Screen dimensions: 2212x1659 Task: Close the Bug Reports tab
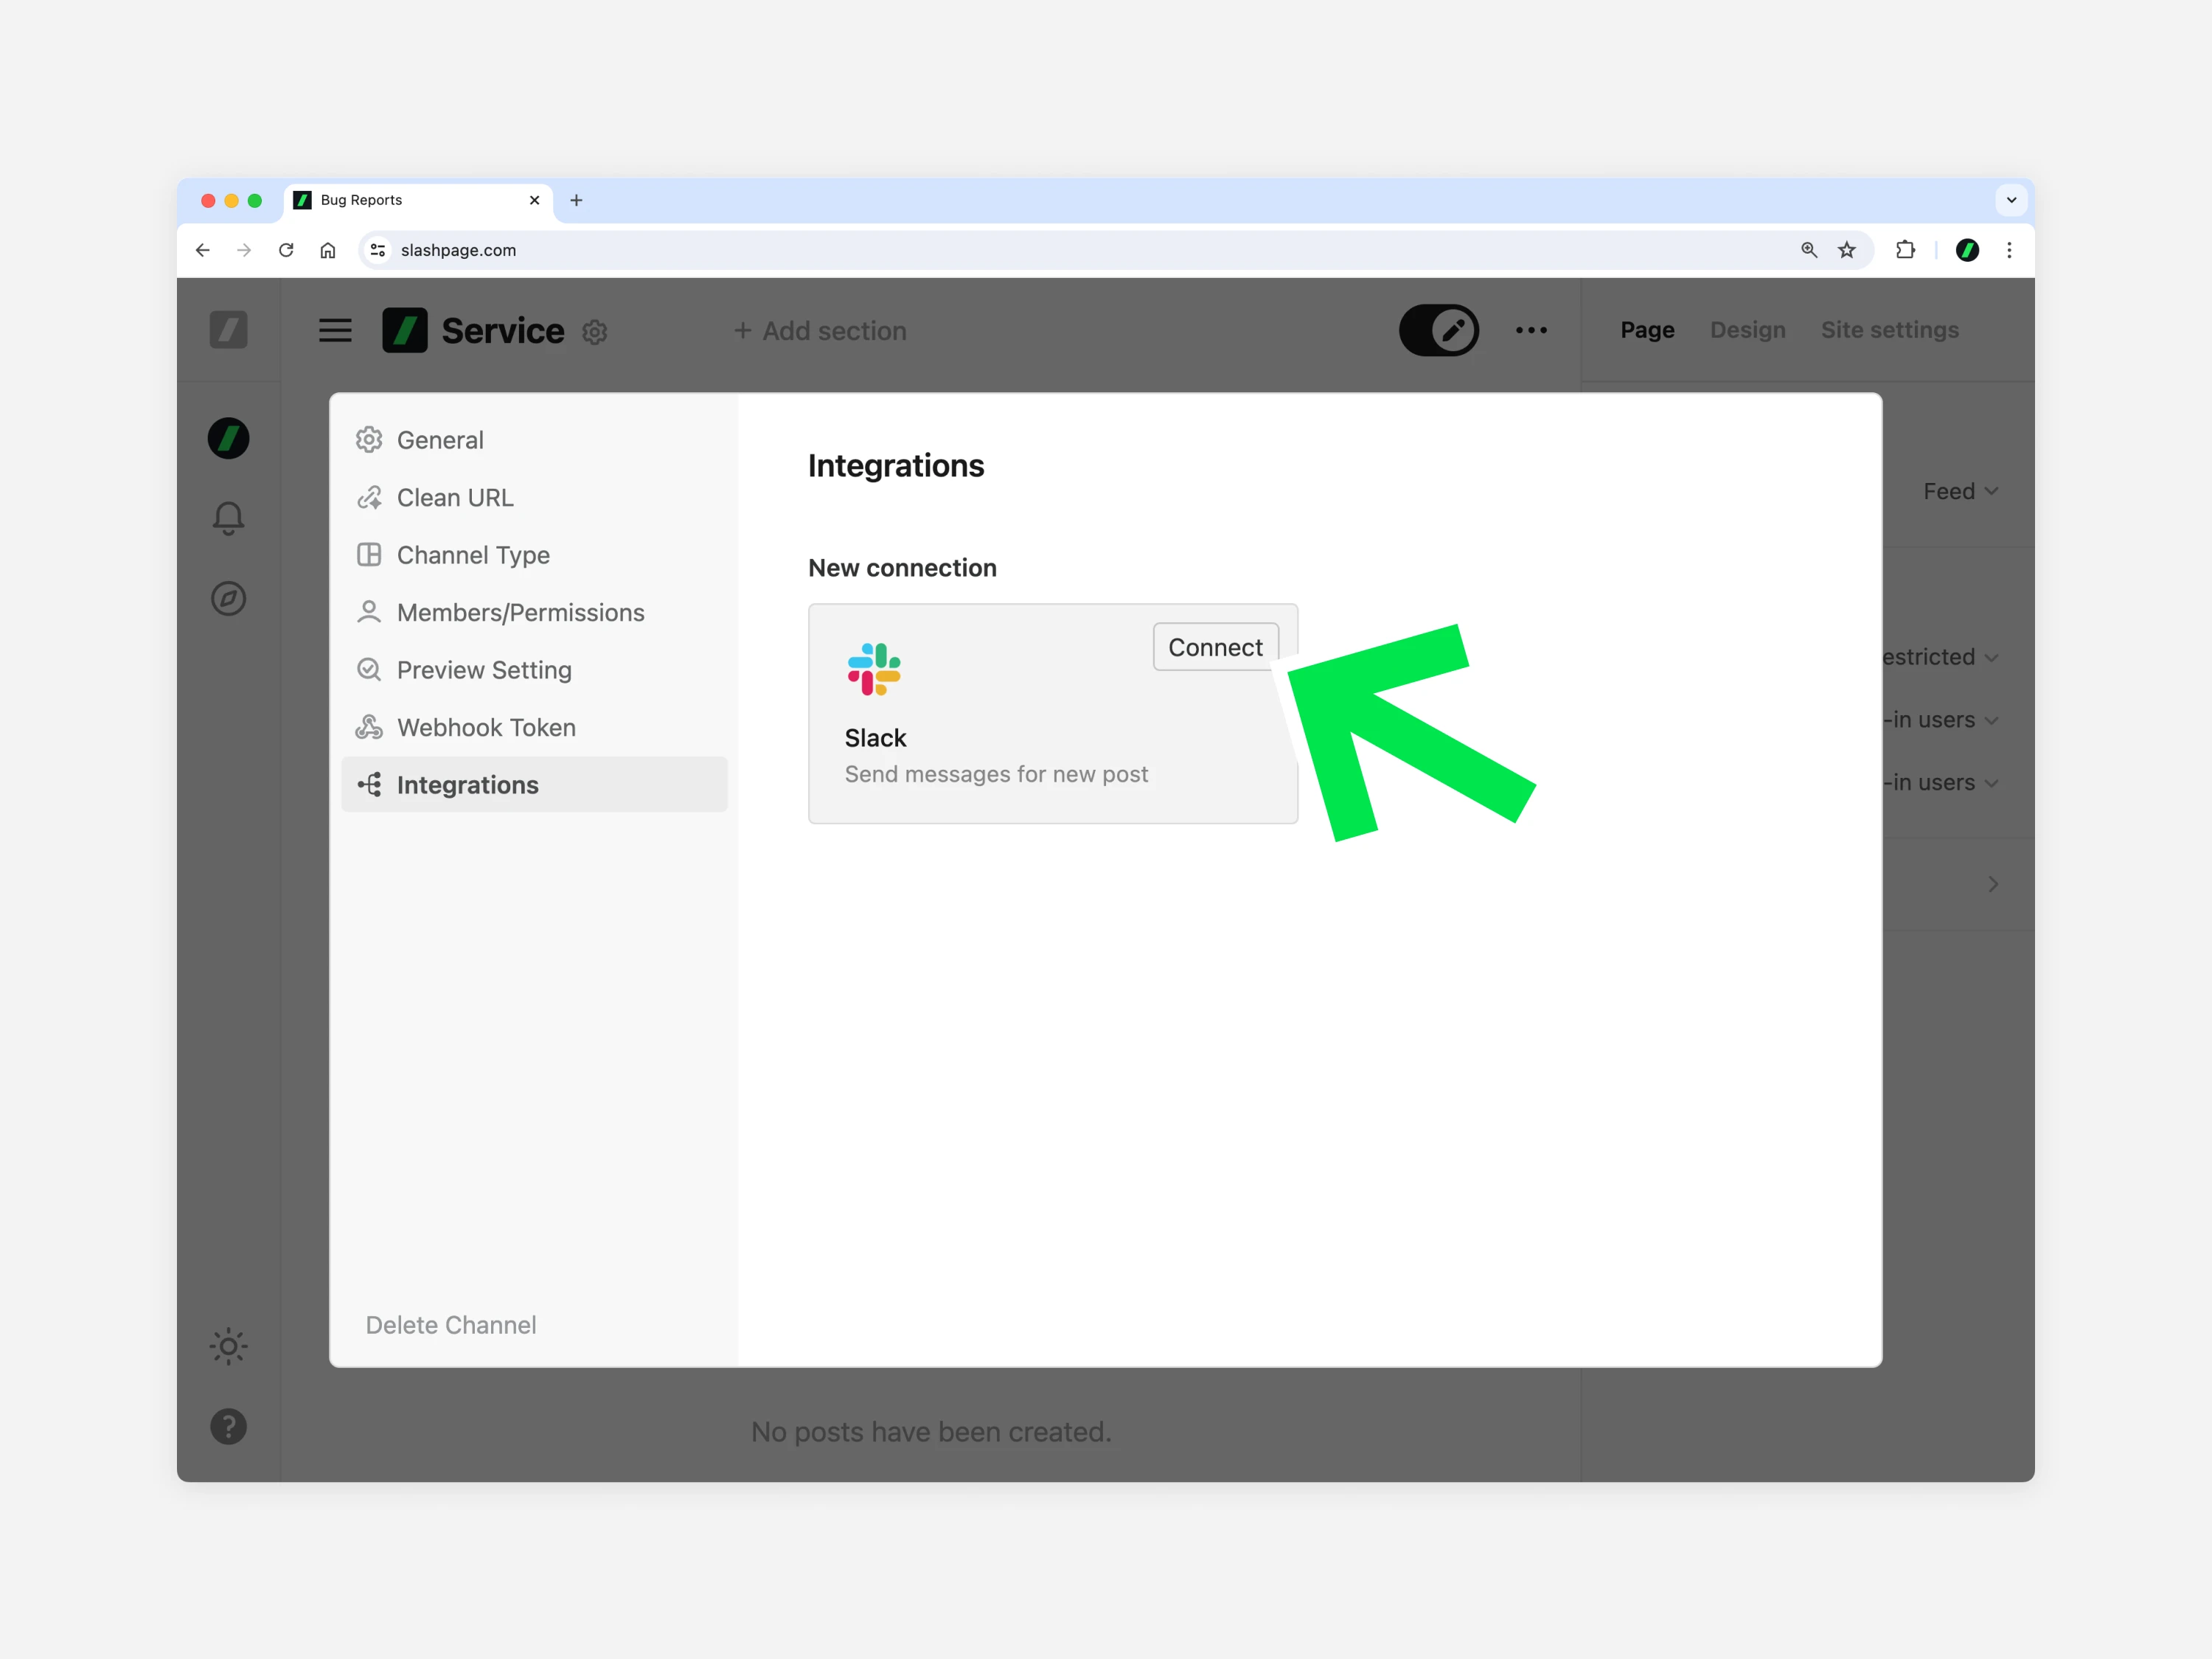click(534, 200)
